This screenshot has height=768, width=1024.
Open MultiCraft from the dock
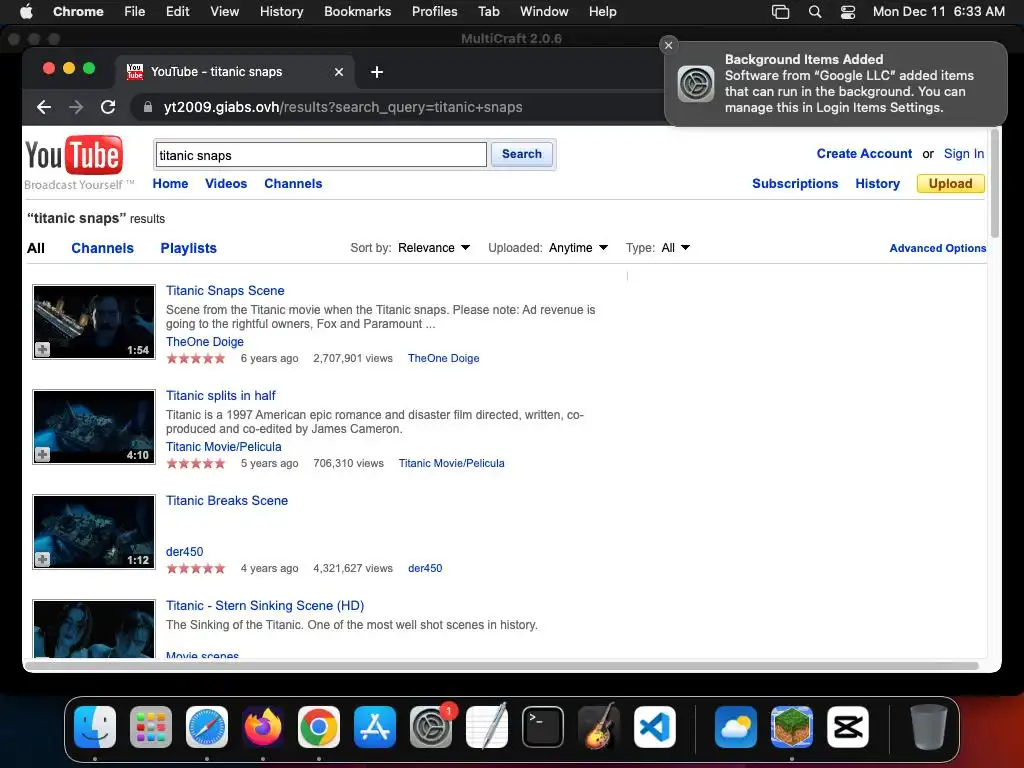tap(792, 727)
